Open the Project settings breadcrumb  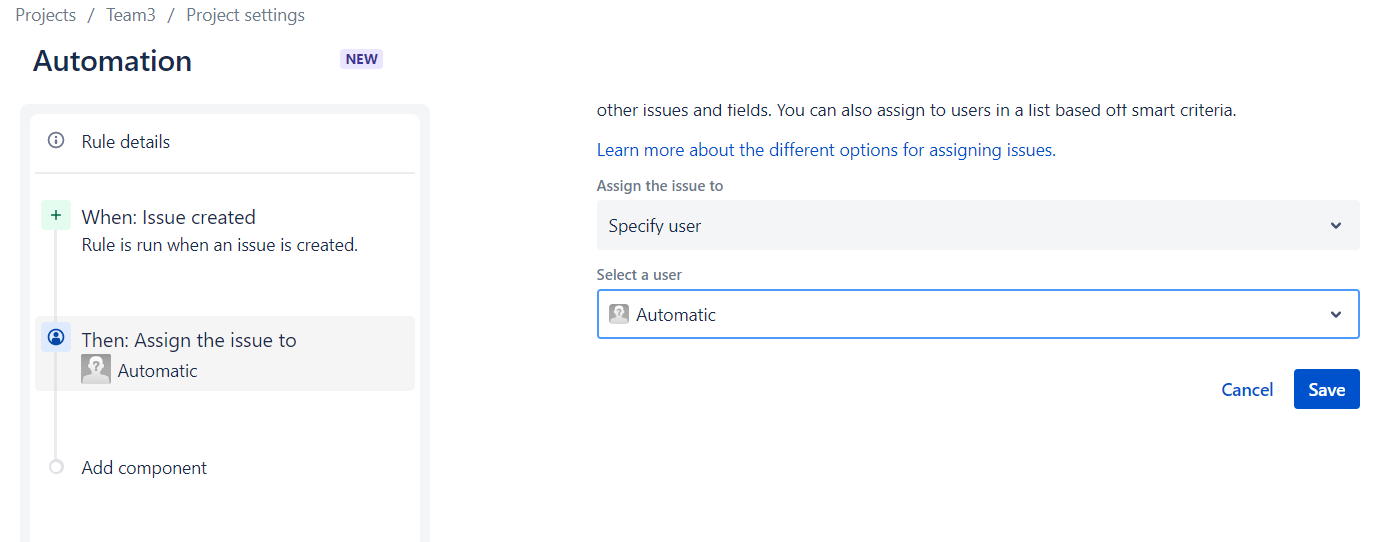tap(246, 15)
